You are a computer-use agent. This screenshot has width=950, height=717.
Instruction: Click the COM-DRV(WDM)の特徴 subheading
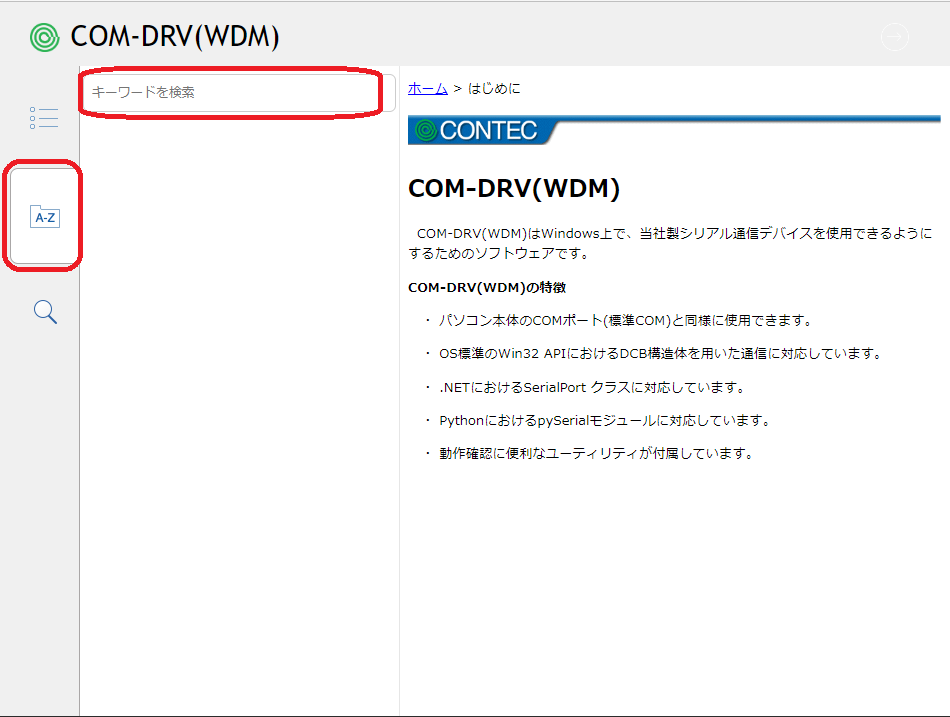coord(487,287)
